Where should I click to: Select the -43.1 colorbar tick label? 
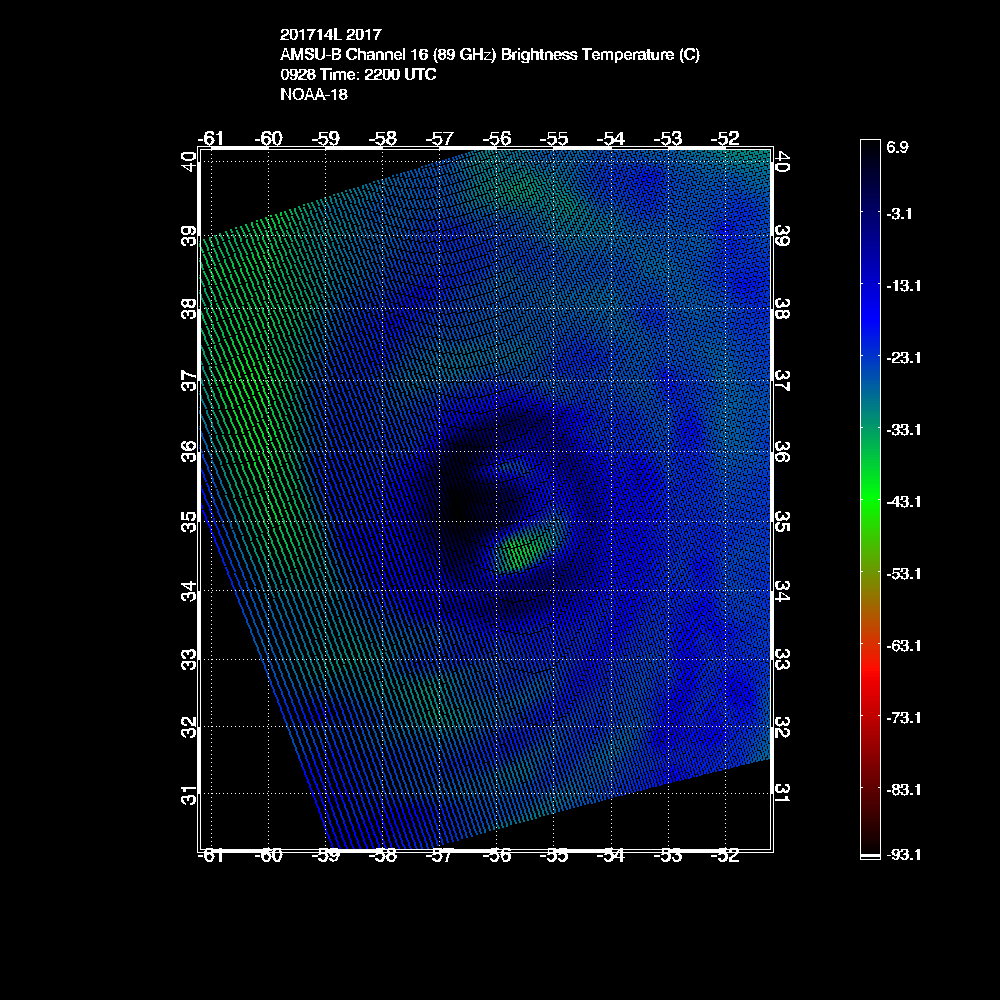(904, 501)
